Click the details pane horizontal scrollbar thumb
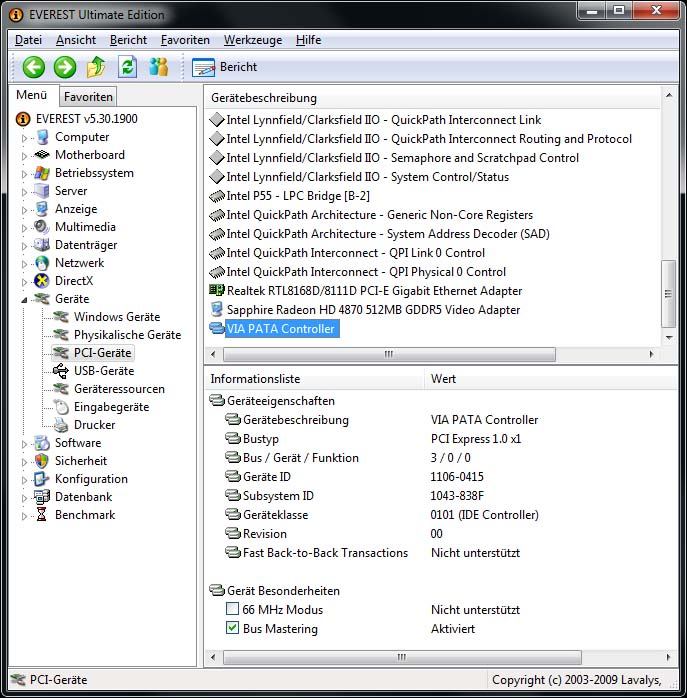 (402, 657)
